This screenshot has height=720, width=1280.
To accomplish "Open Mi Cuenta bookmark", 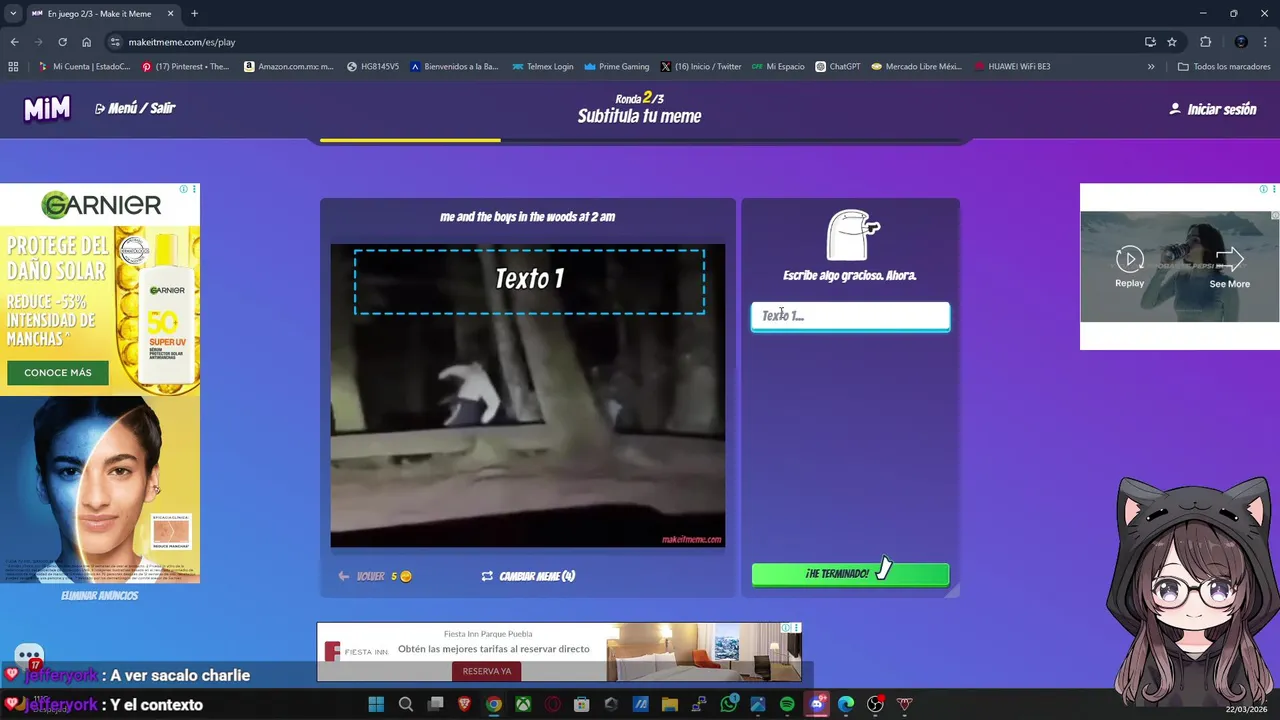I will tap(84, 67).
